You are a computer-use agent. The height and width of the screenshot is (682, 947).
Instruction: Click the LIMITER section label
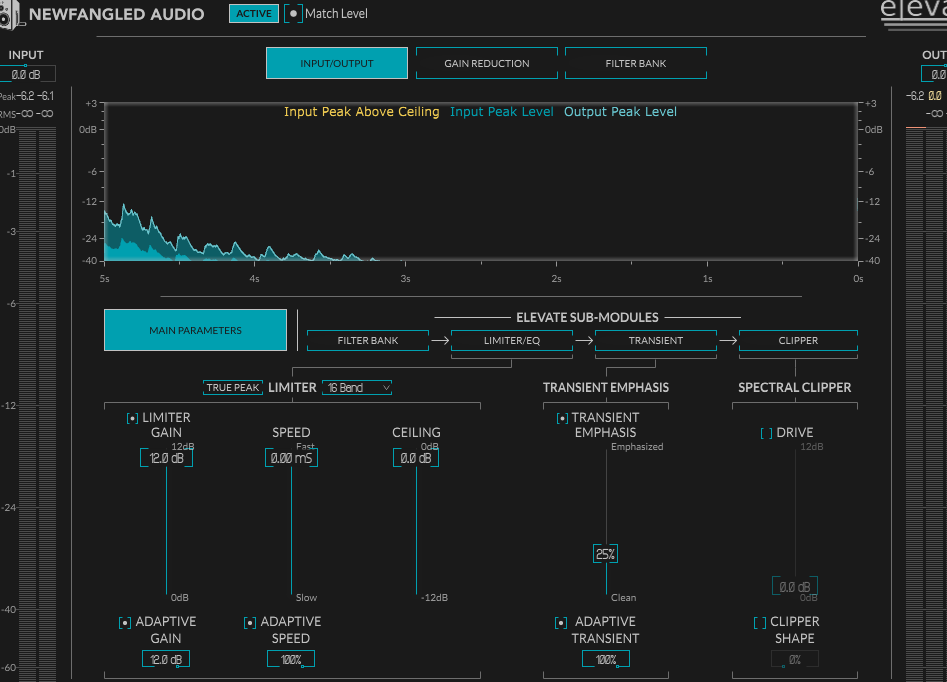point(292,387)
